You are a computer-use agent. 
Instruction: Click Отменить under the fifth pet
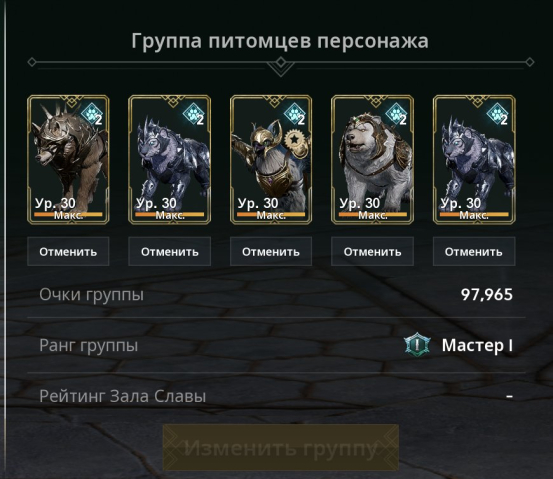474,251
